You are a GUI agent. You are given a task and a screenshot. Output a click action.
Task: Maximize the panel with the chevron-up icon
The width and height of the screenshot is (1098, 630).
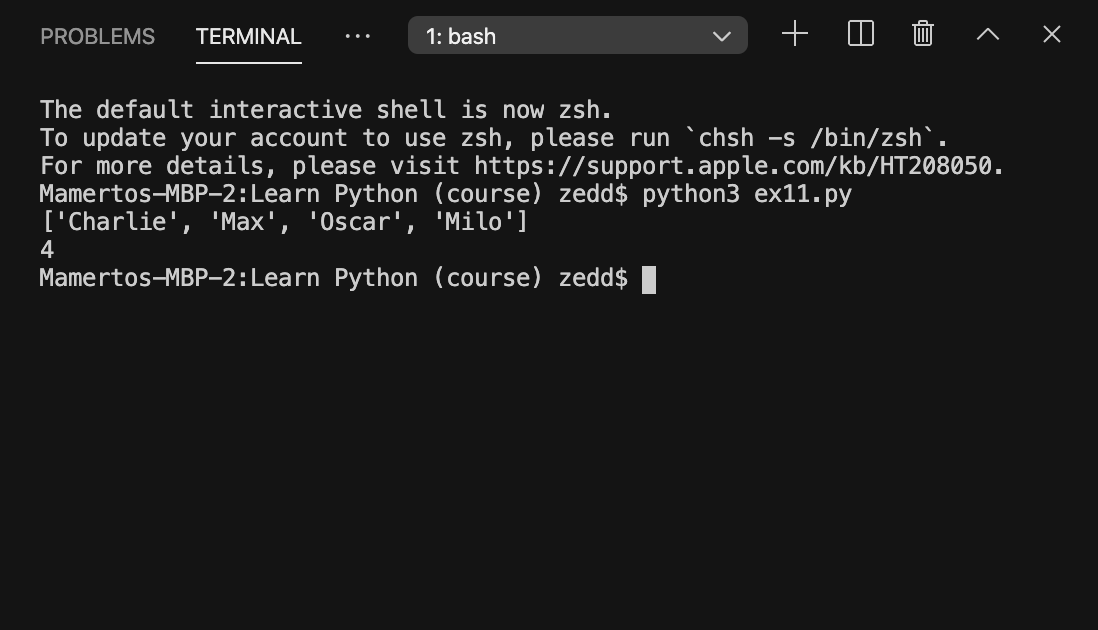point(987,33)
